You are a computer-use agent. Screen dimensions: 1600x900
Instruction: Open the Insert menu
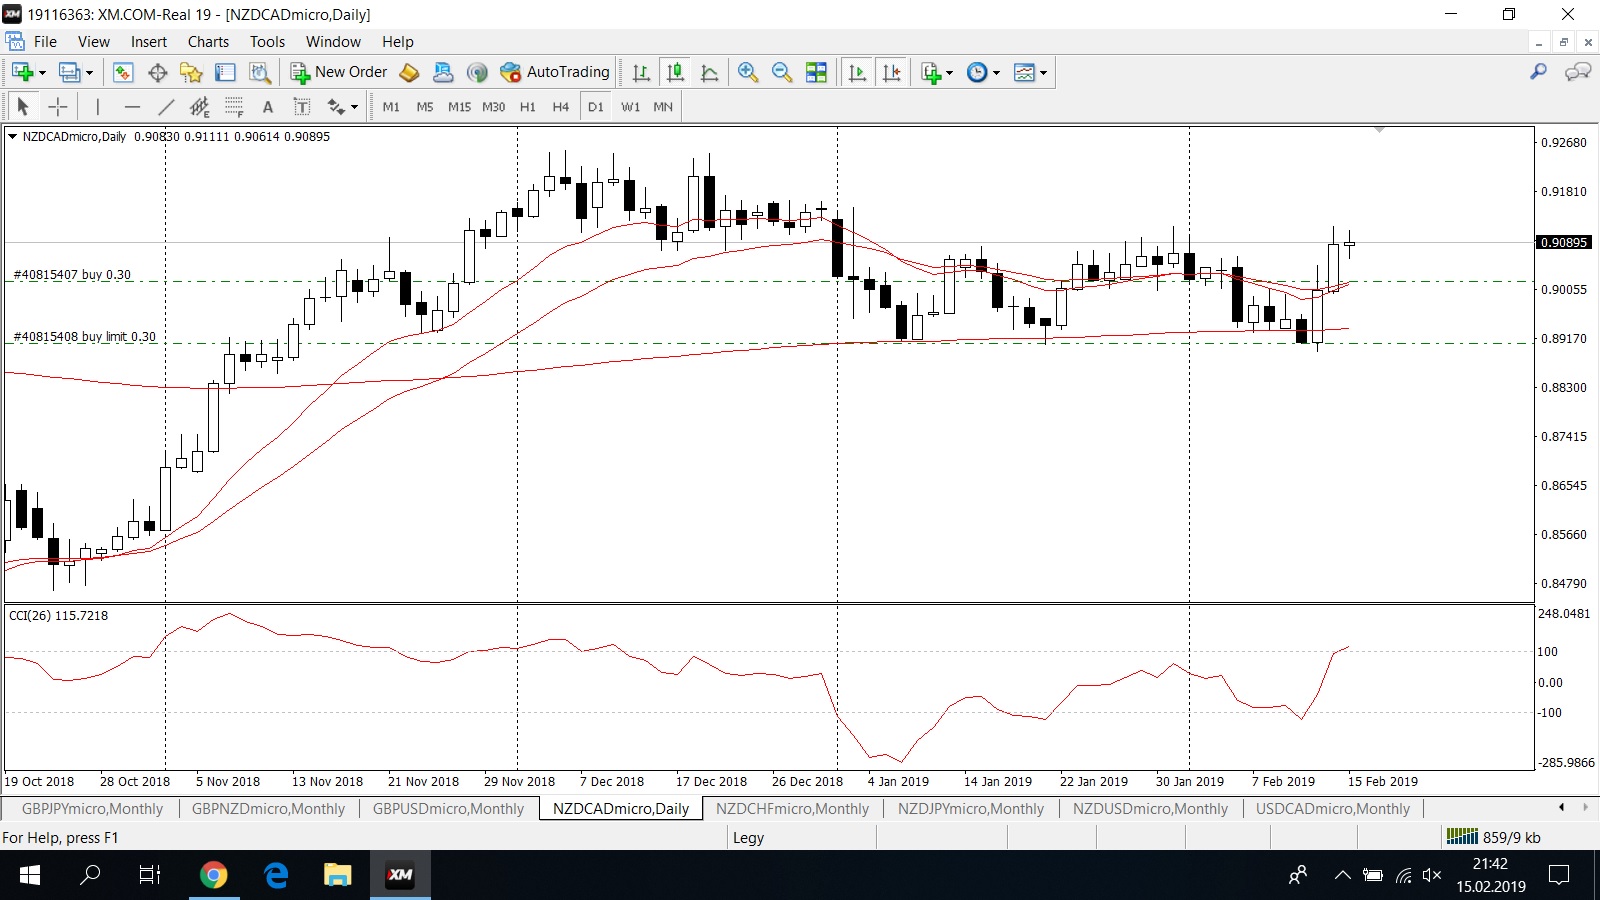149,42
